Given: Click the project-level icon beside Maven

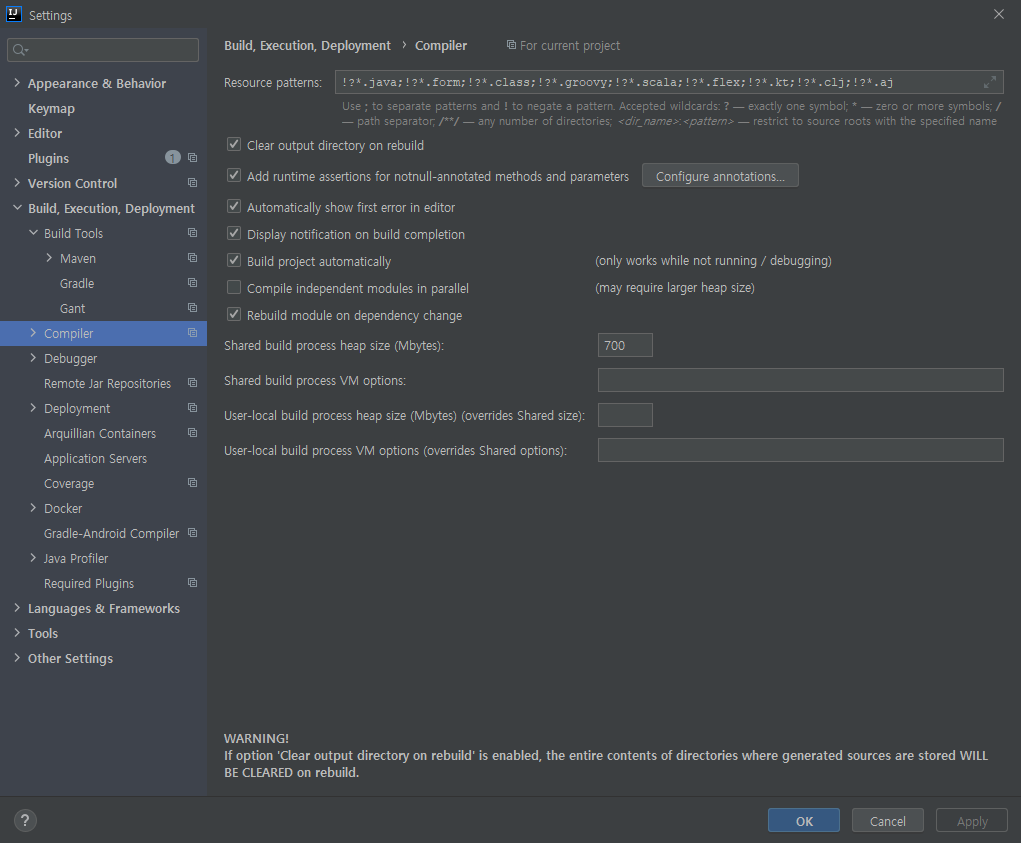Looking at the screenshot, I should (193, 258).
